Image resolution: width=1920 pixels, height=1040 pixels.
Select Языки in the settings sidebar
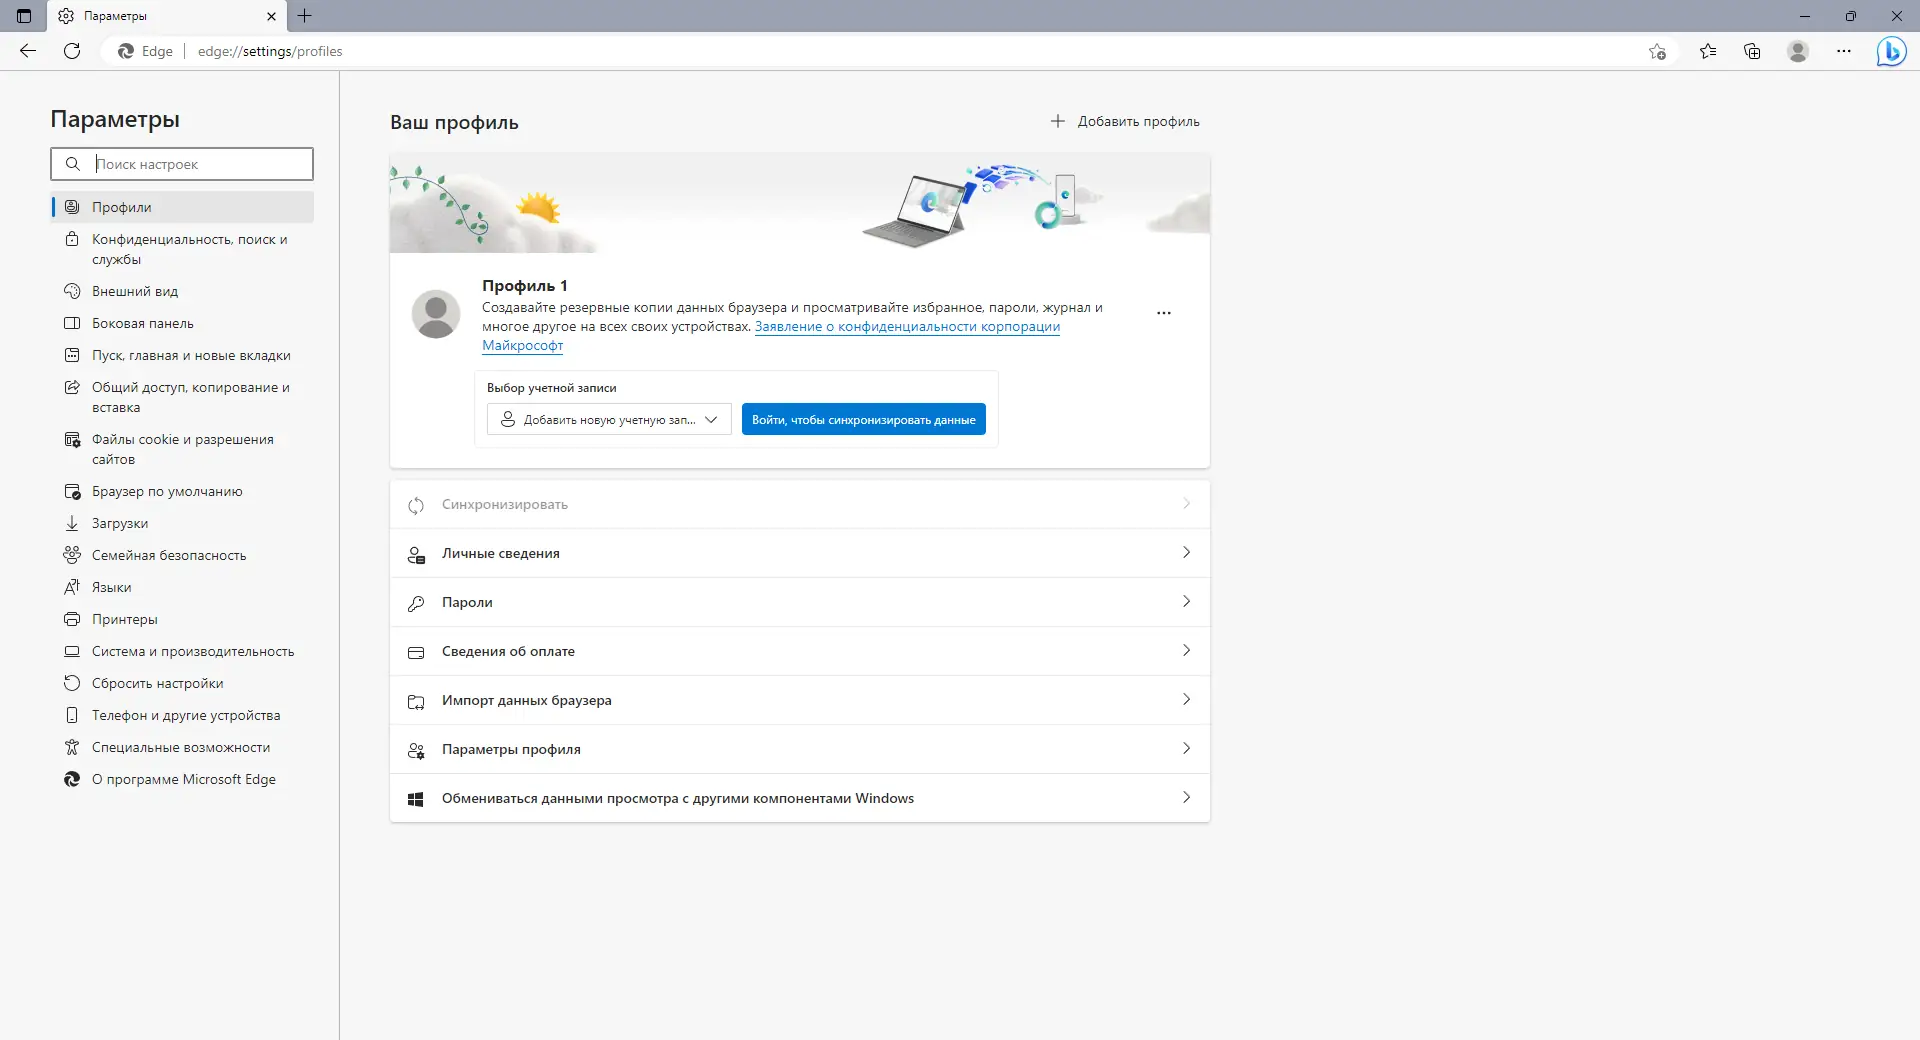click(110, 587)
